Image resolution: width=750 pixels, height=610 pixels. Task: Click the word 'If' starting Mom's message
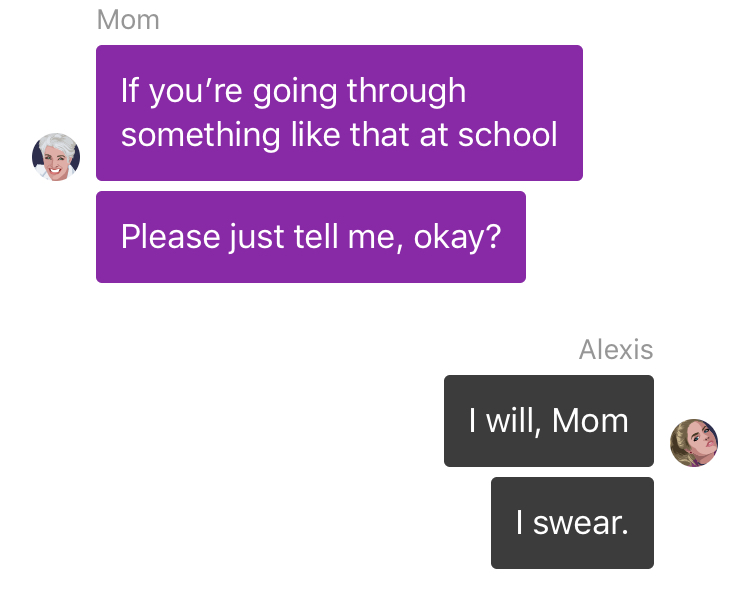point(130,90)
